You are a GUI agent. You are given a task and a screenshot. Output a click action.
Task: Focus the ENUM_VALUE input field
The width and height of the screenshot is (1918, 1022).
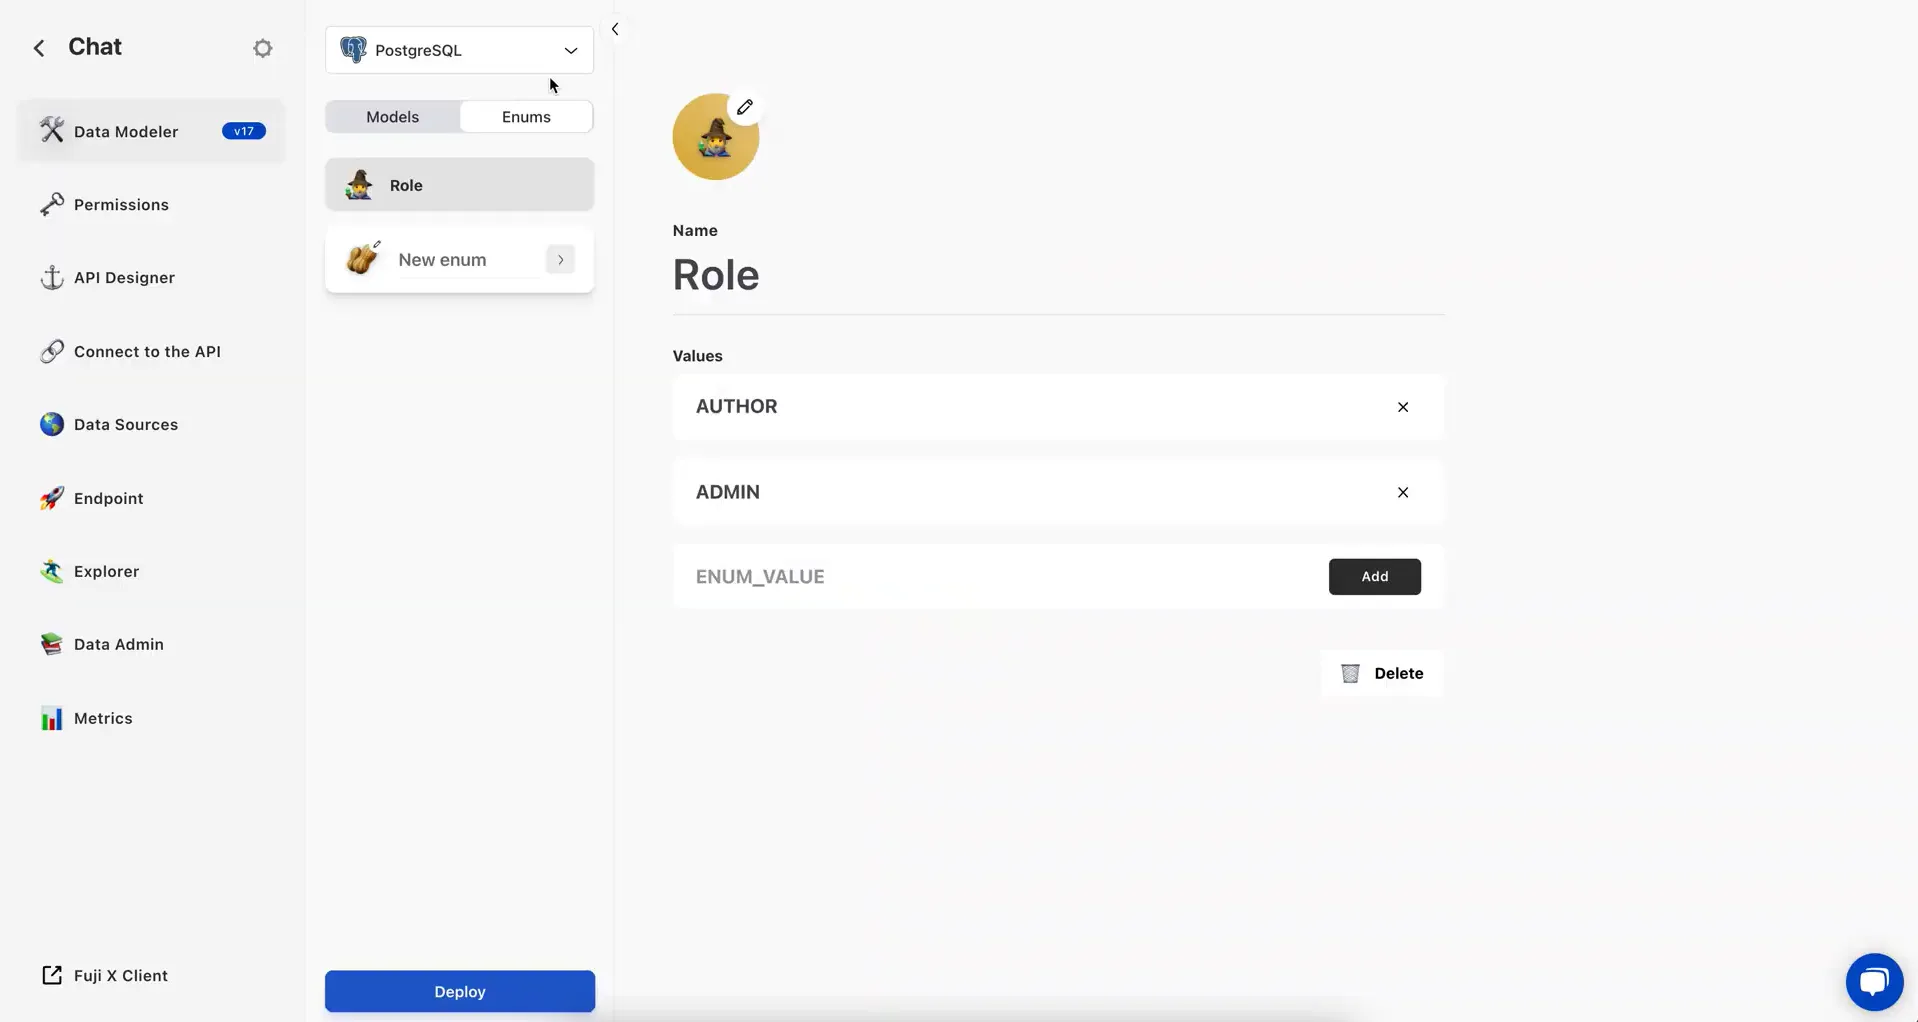click(x=1000, y=577)
